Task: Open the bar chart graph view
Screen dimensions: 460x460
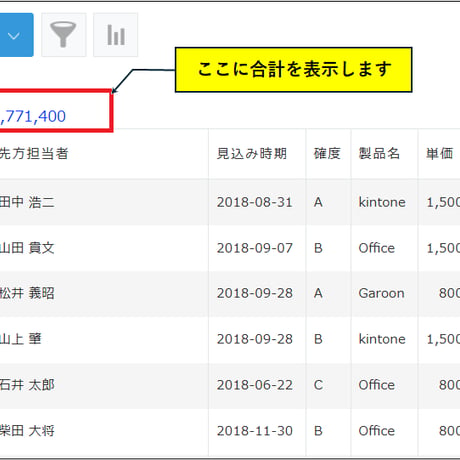Action: click(115, 35)
